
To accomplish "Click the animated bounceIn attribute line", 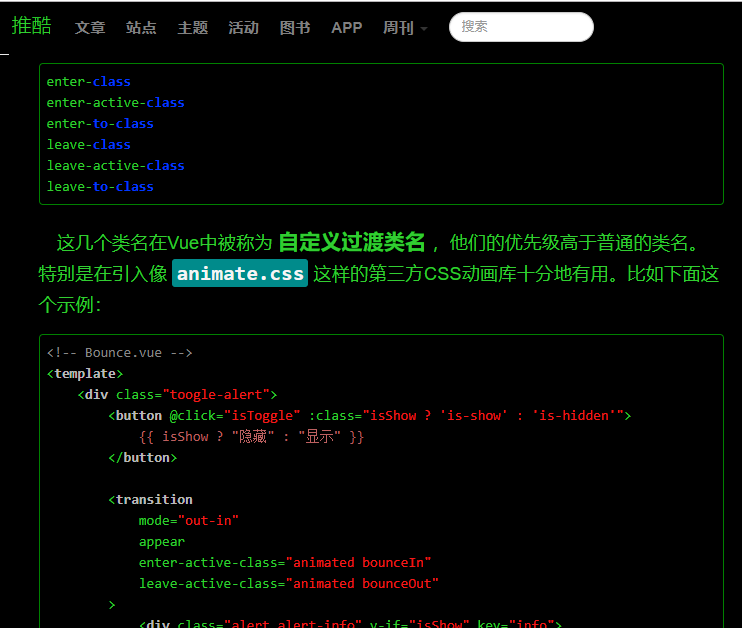I will 285,563.
